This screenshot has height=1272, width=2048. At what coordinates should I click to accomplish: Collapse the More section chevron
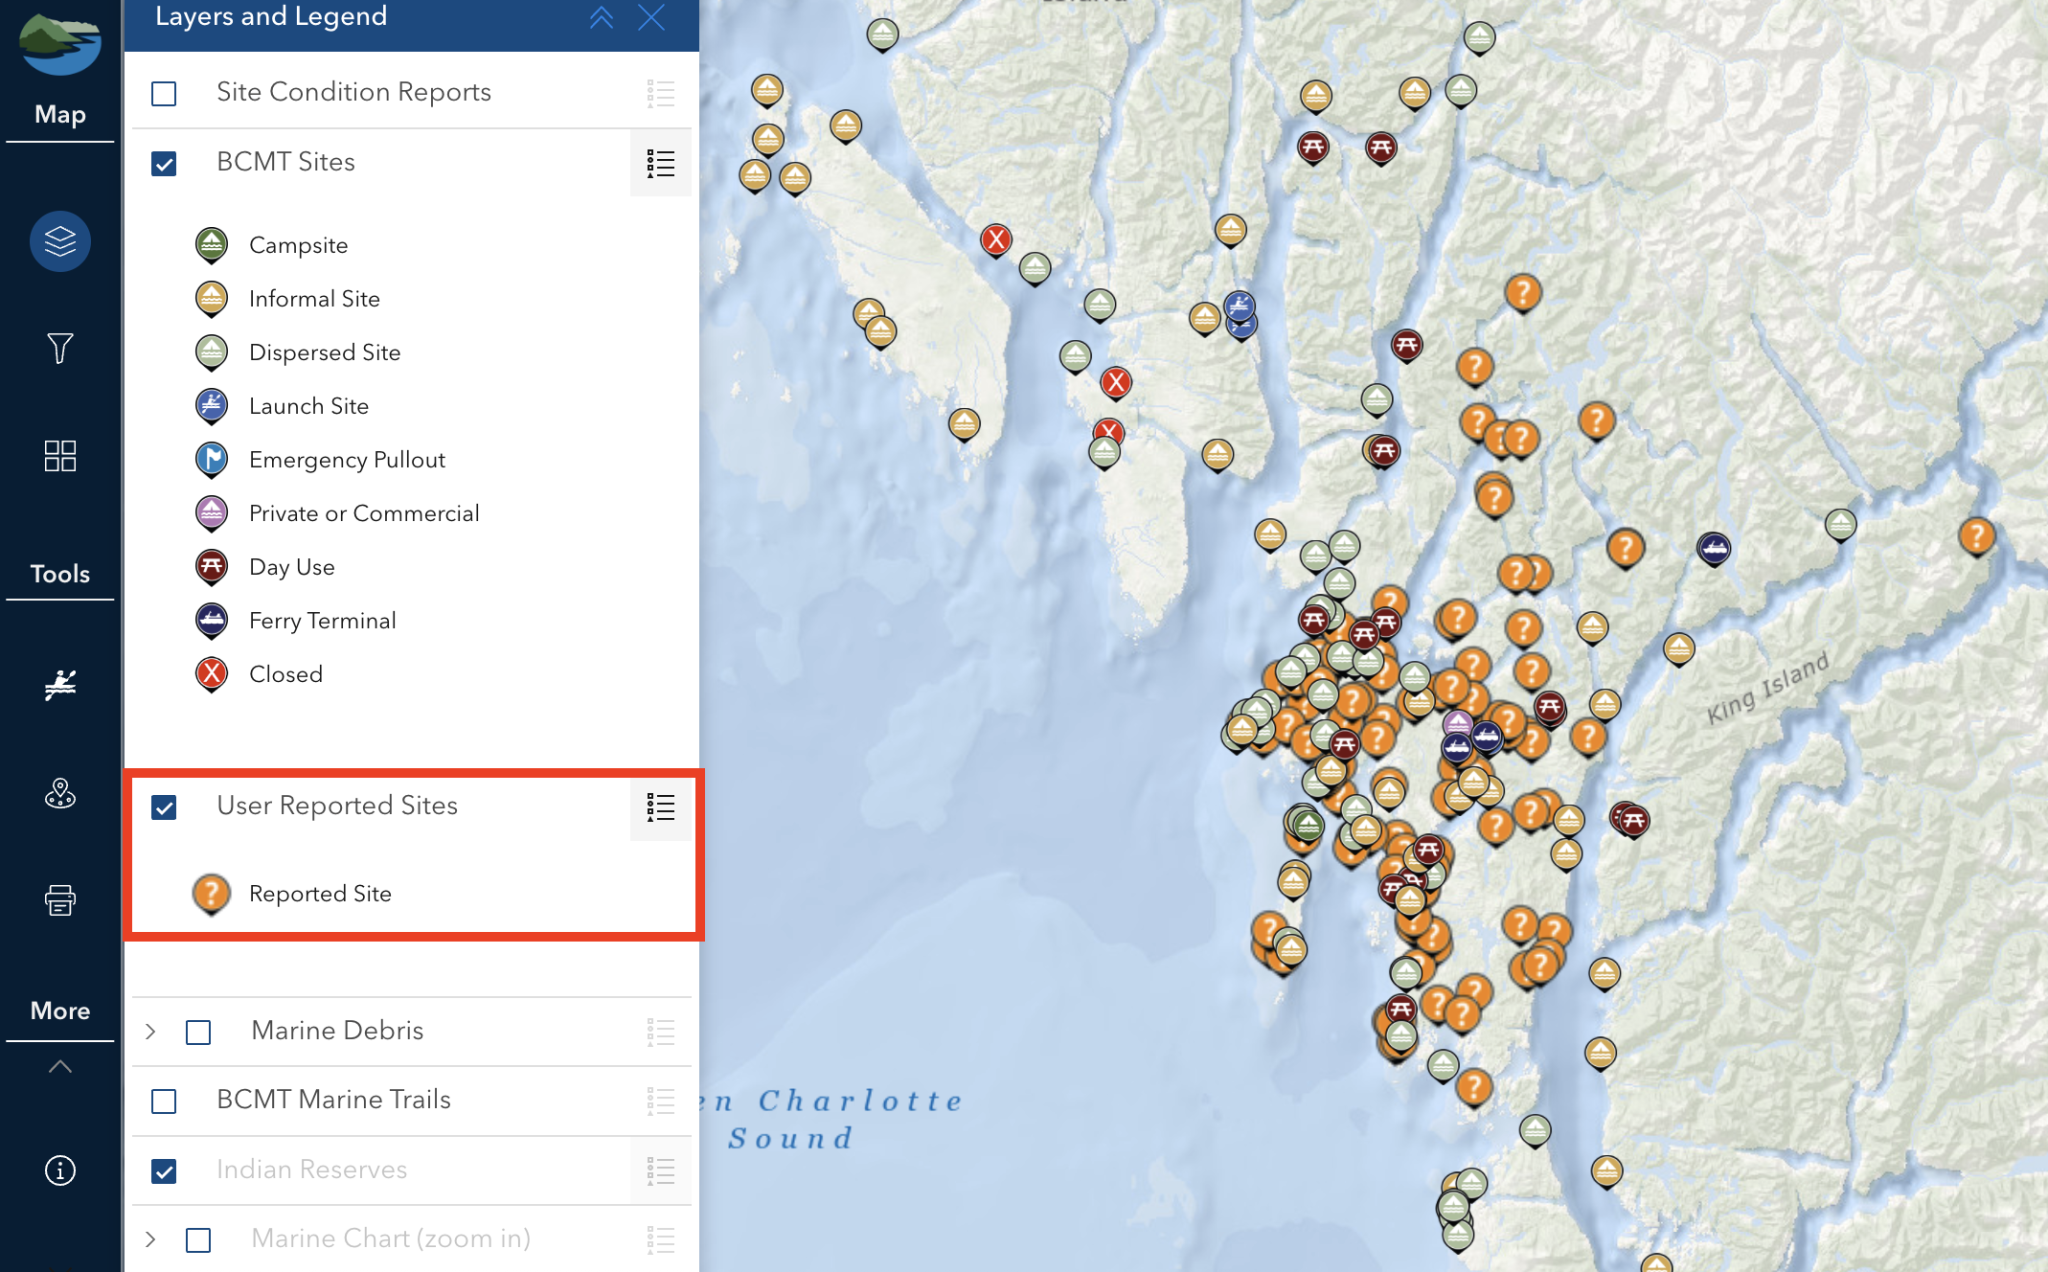pos(60,1066)
